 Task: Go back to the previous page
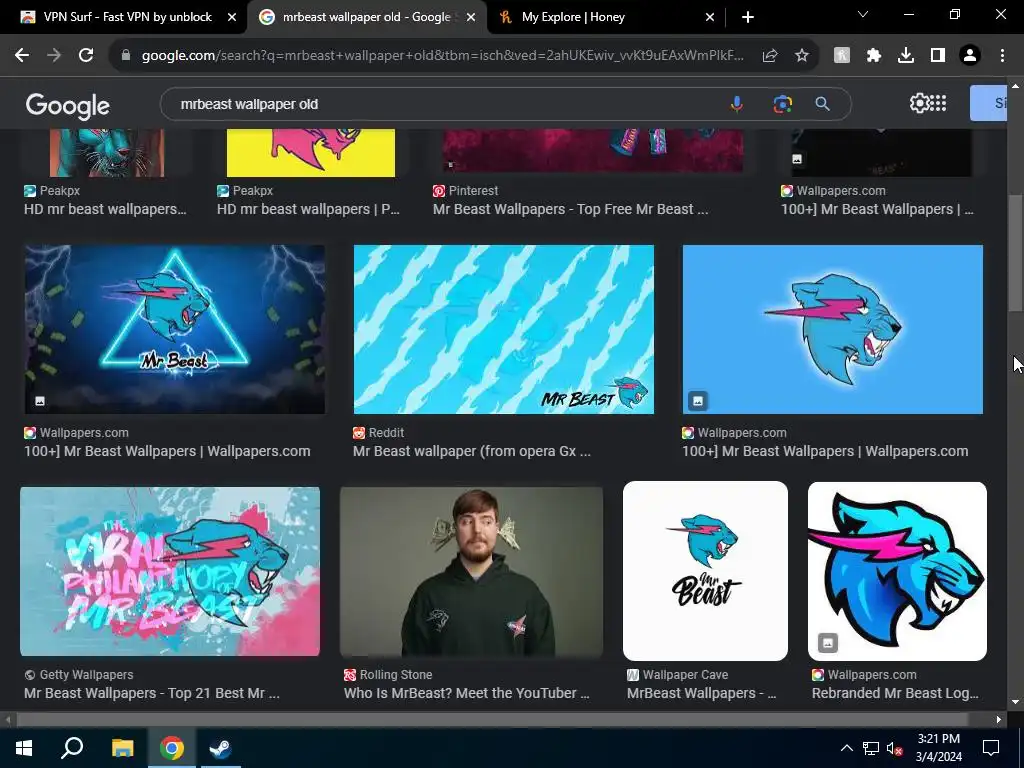click(22, 56)
